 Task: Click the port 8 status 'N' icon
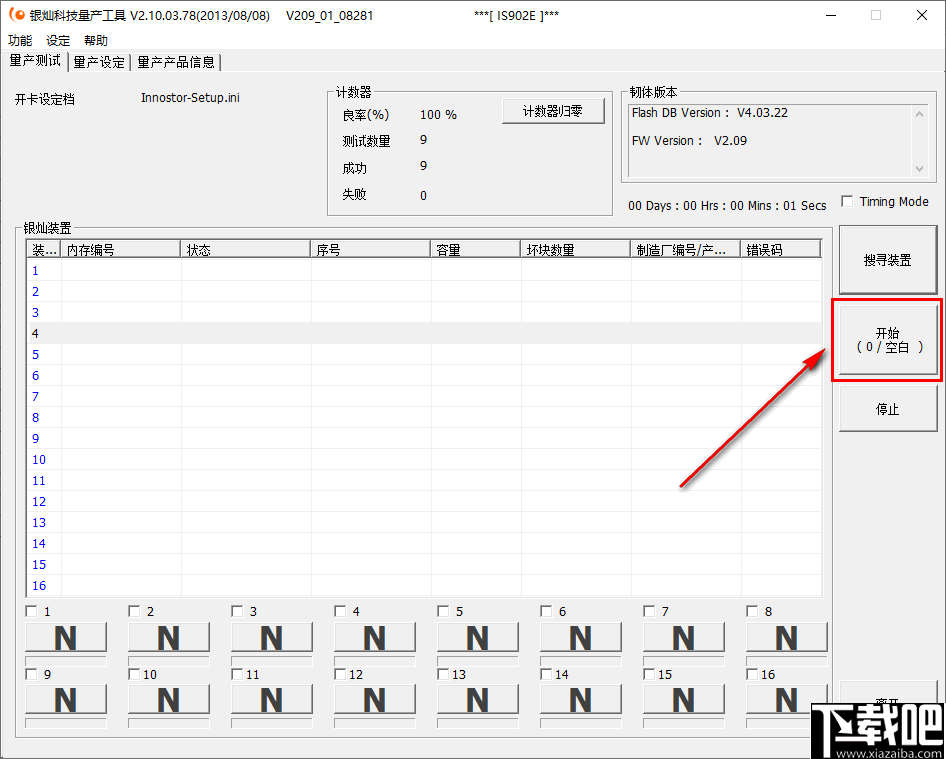pyautogui.click(x=786, y=637)
